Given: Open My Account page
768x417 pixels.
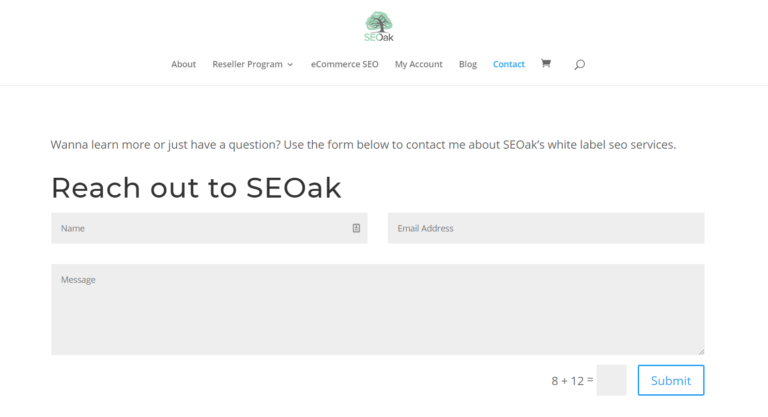Looking at the screenshot, I should (418, 64).
